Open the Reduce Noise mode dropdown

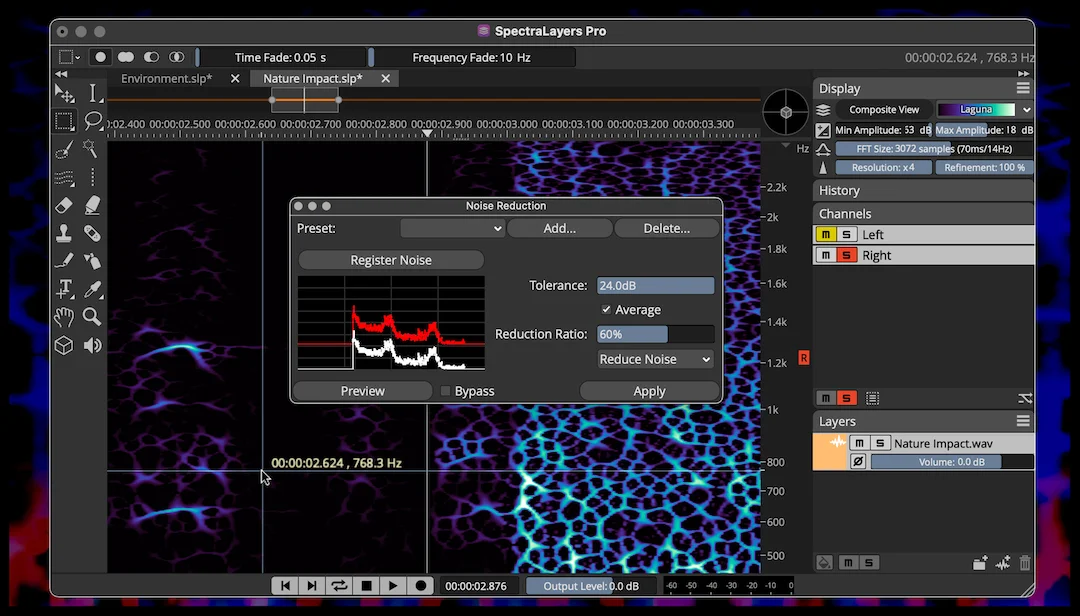(655, 359)
